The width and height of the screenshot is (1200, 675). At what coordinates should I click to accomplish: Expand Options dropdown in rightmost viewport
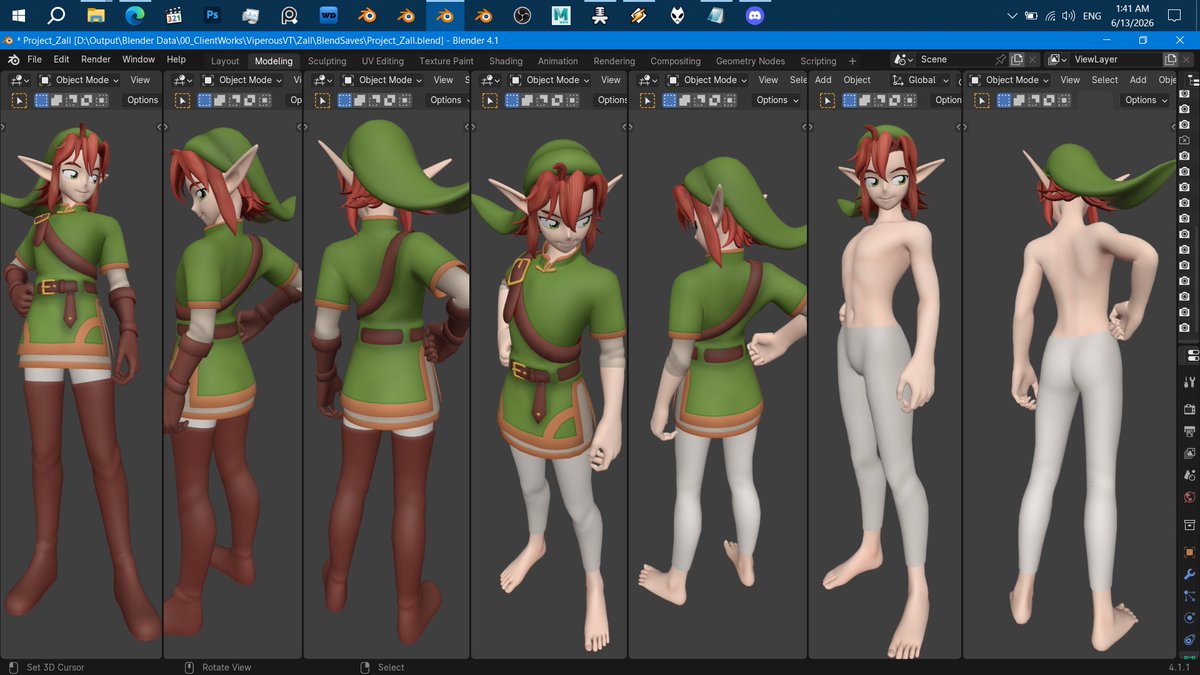coord(1145,100)
